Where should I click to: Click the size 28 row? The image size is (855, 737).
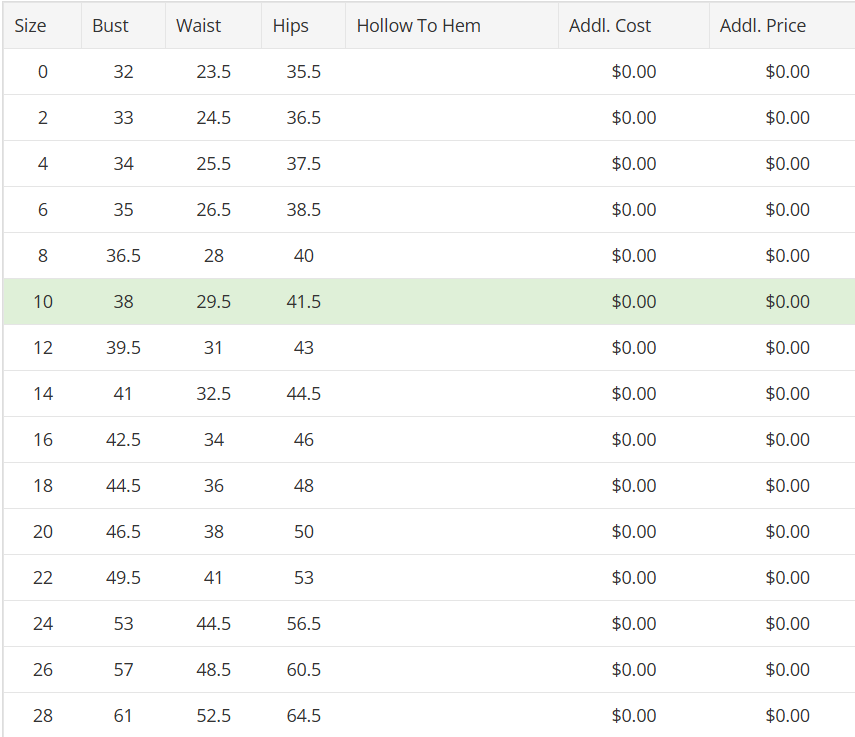(x=429, y=715)
